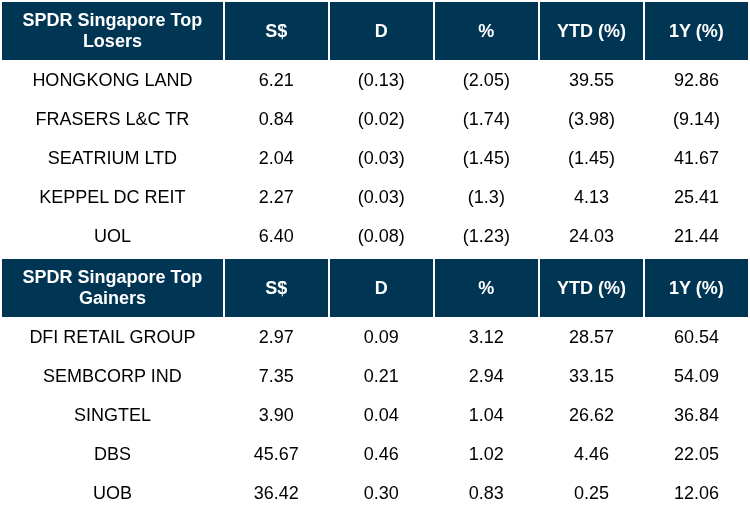750x514 pixels.
Task: Select UOB in the gainers table
Action: point(112,493)
